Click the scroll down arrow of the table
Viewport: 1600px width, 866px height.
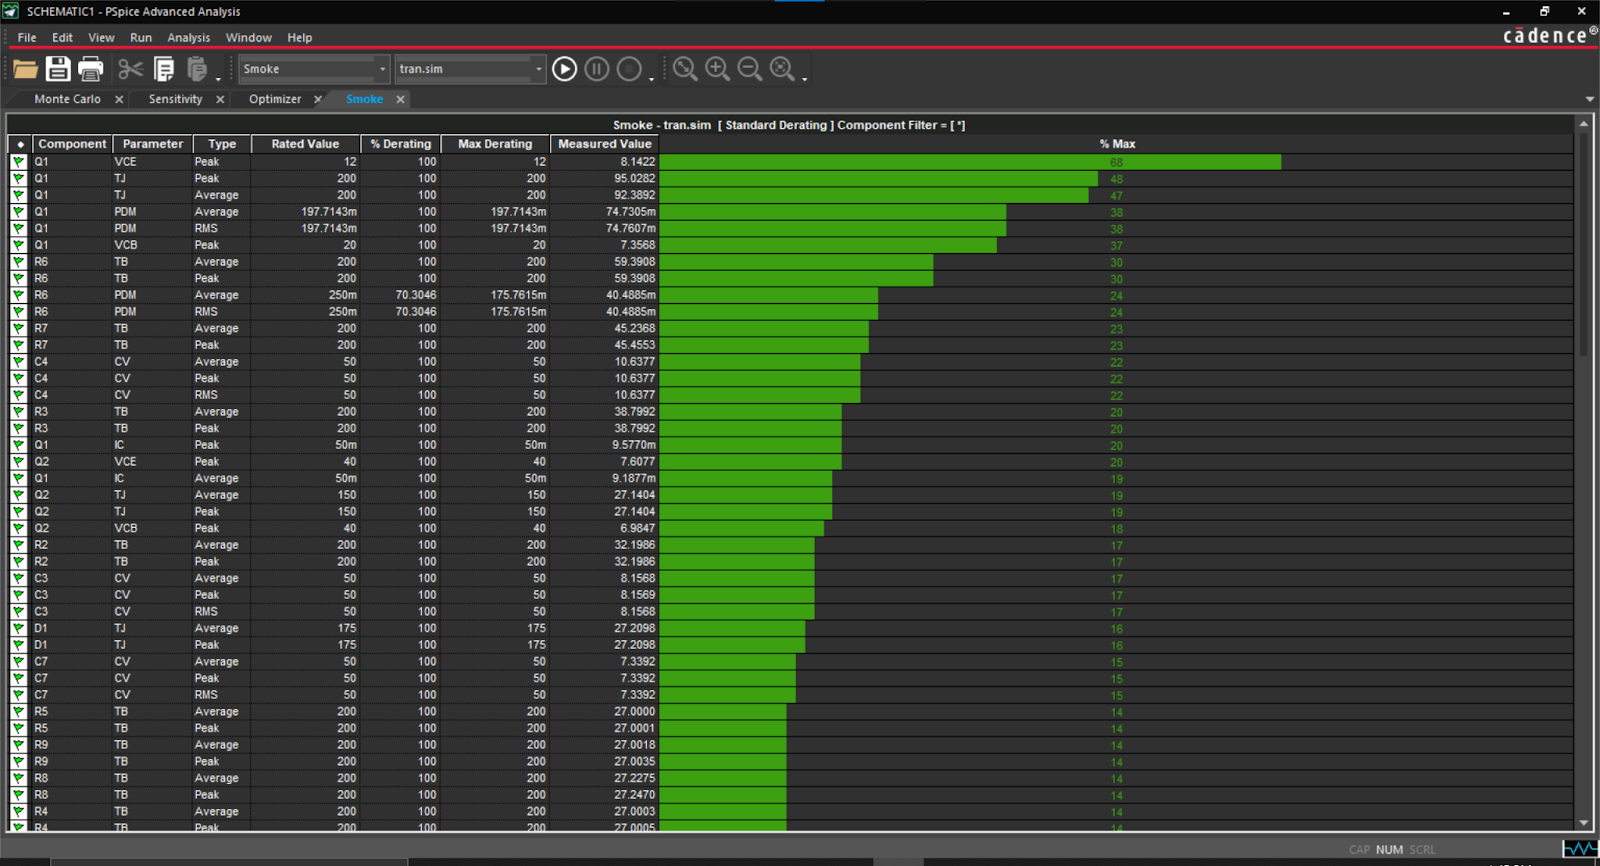click(1583, 823)
